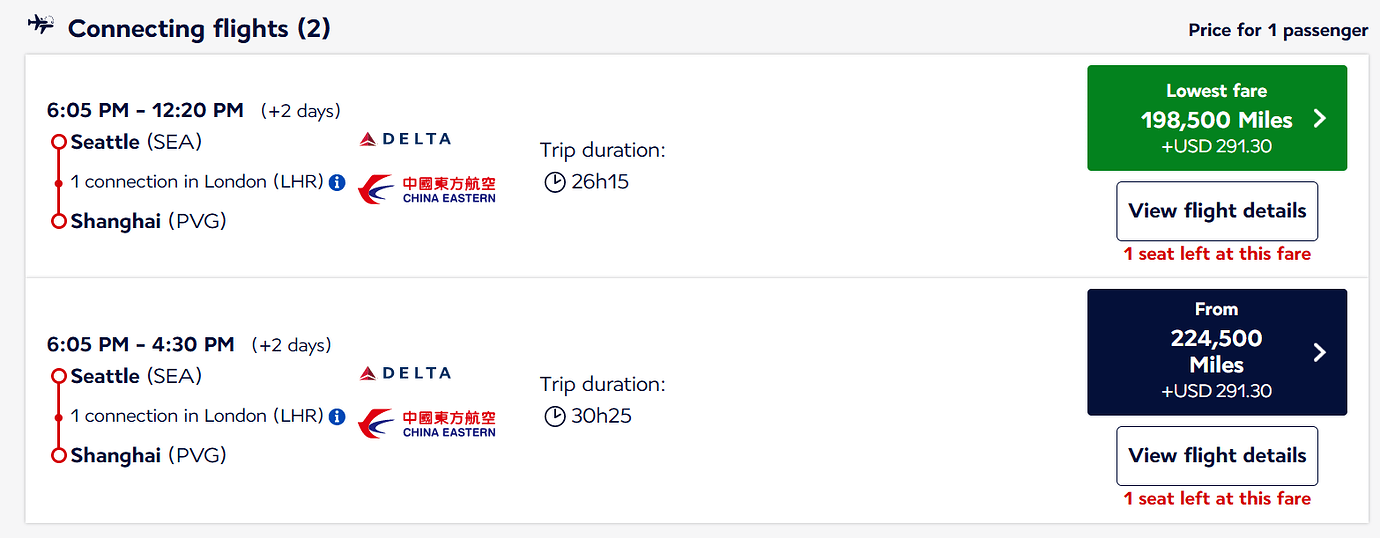The image size is (1380, 538).
Task: Click the 6:05 PM - 4:30 PM flight time
Action: click(140, 345)
